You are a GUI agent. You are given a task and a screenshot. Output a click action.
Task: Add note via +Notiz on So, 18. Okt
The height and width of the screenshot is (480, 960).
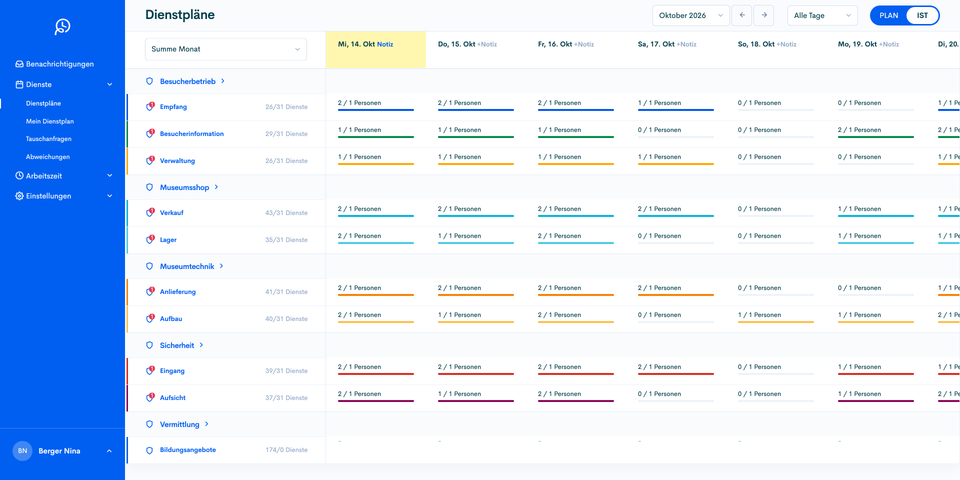pyautogui.click(x=787, y=44)
